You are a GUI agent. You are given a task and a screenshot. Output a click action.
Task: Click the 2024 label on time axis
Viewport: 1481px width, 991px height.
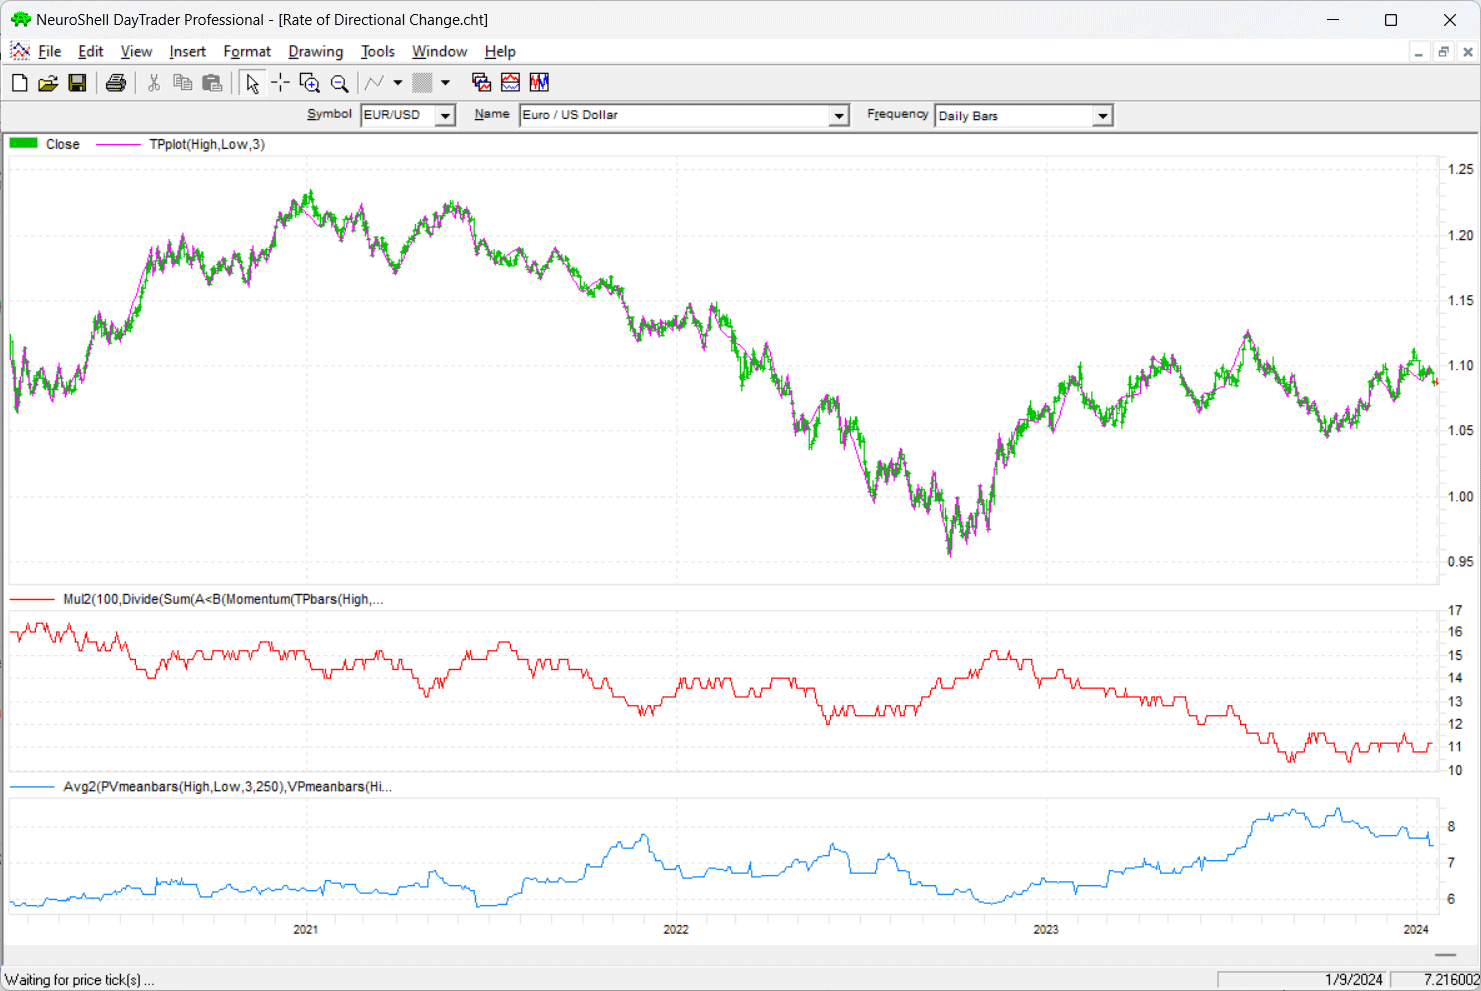(x=1416, y=930)
